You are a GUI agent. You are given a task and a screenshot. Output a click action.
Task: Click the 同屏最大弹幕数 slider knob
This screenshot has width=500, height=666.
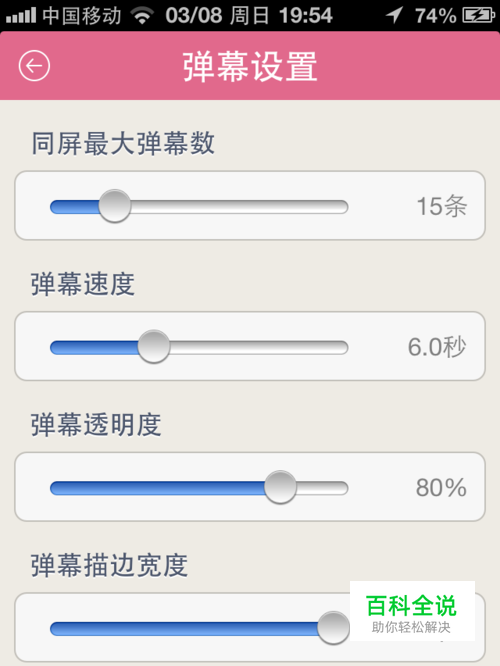pos(115,206)
